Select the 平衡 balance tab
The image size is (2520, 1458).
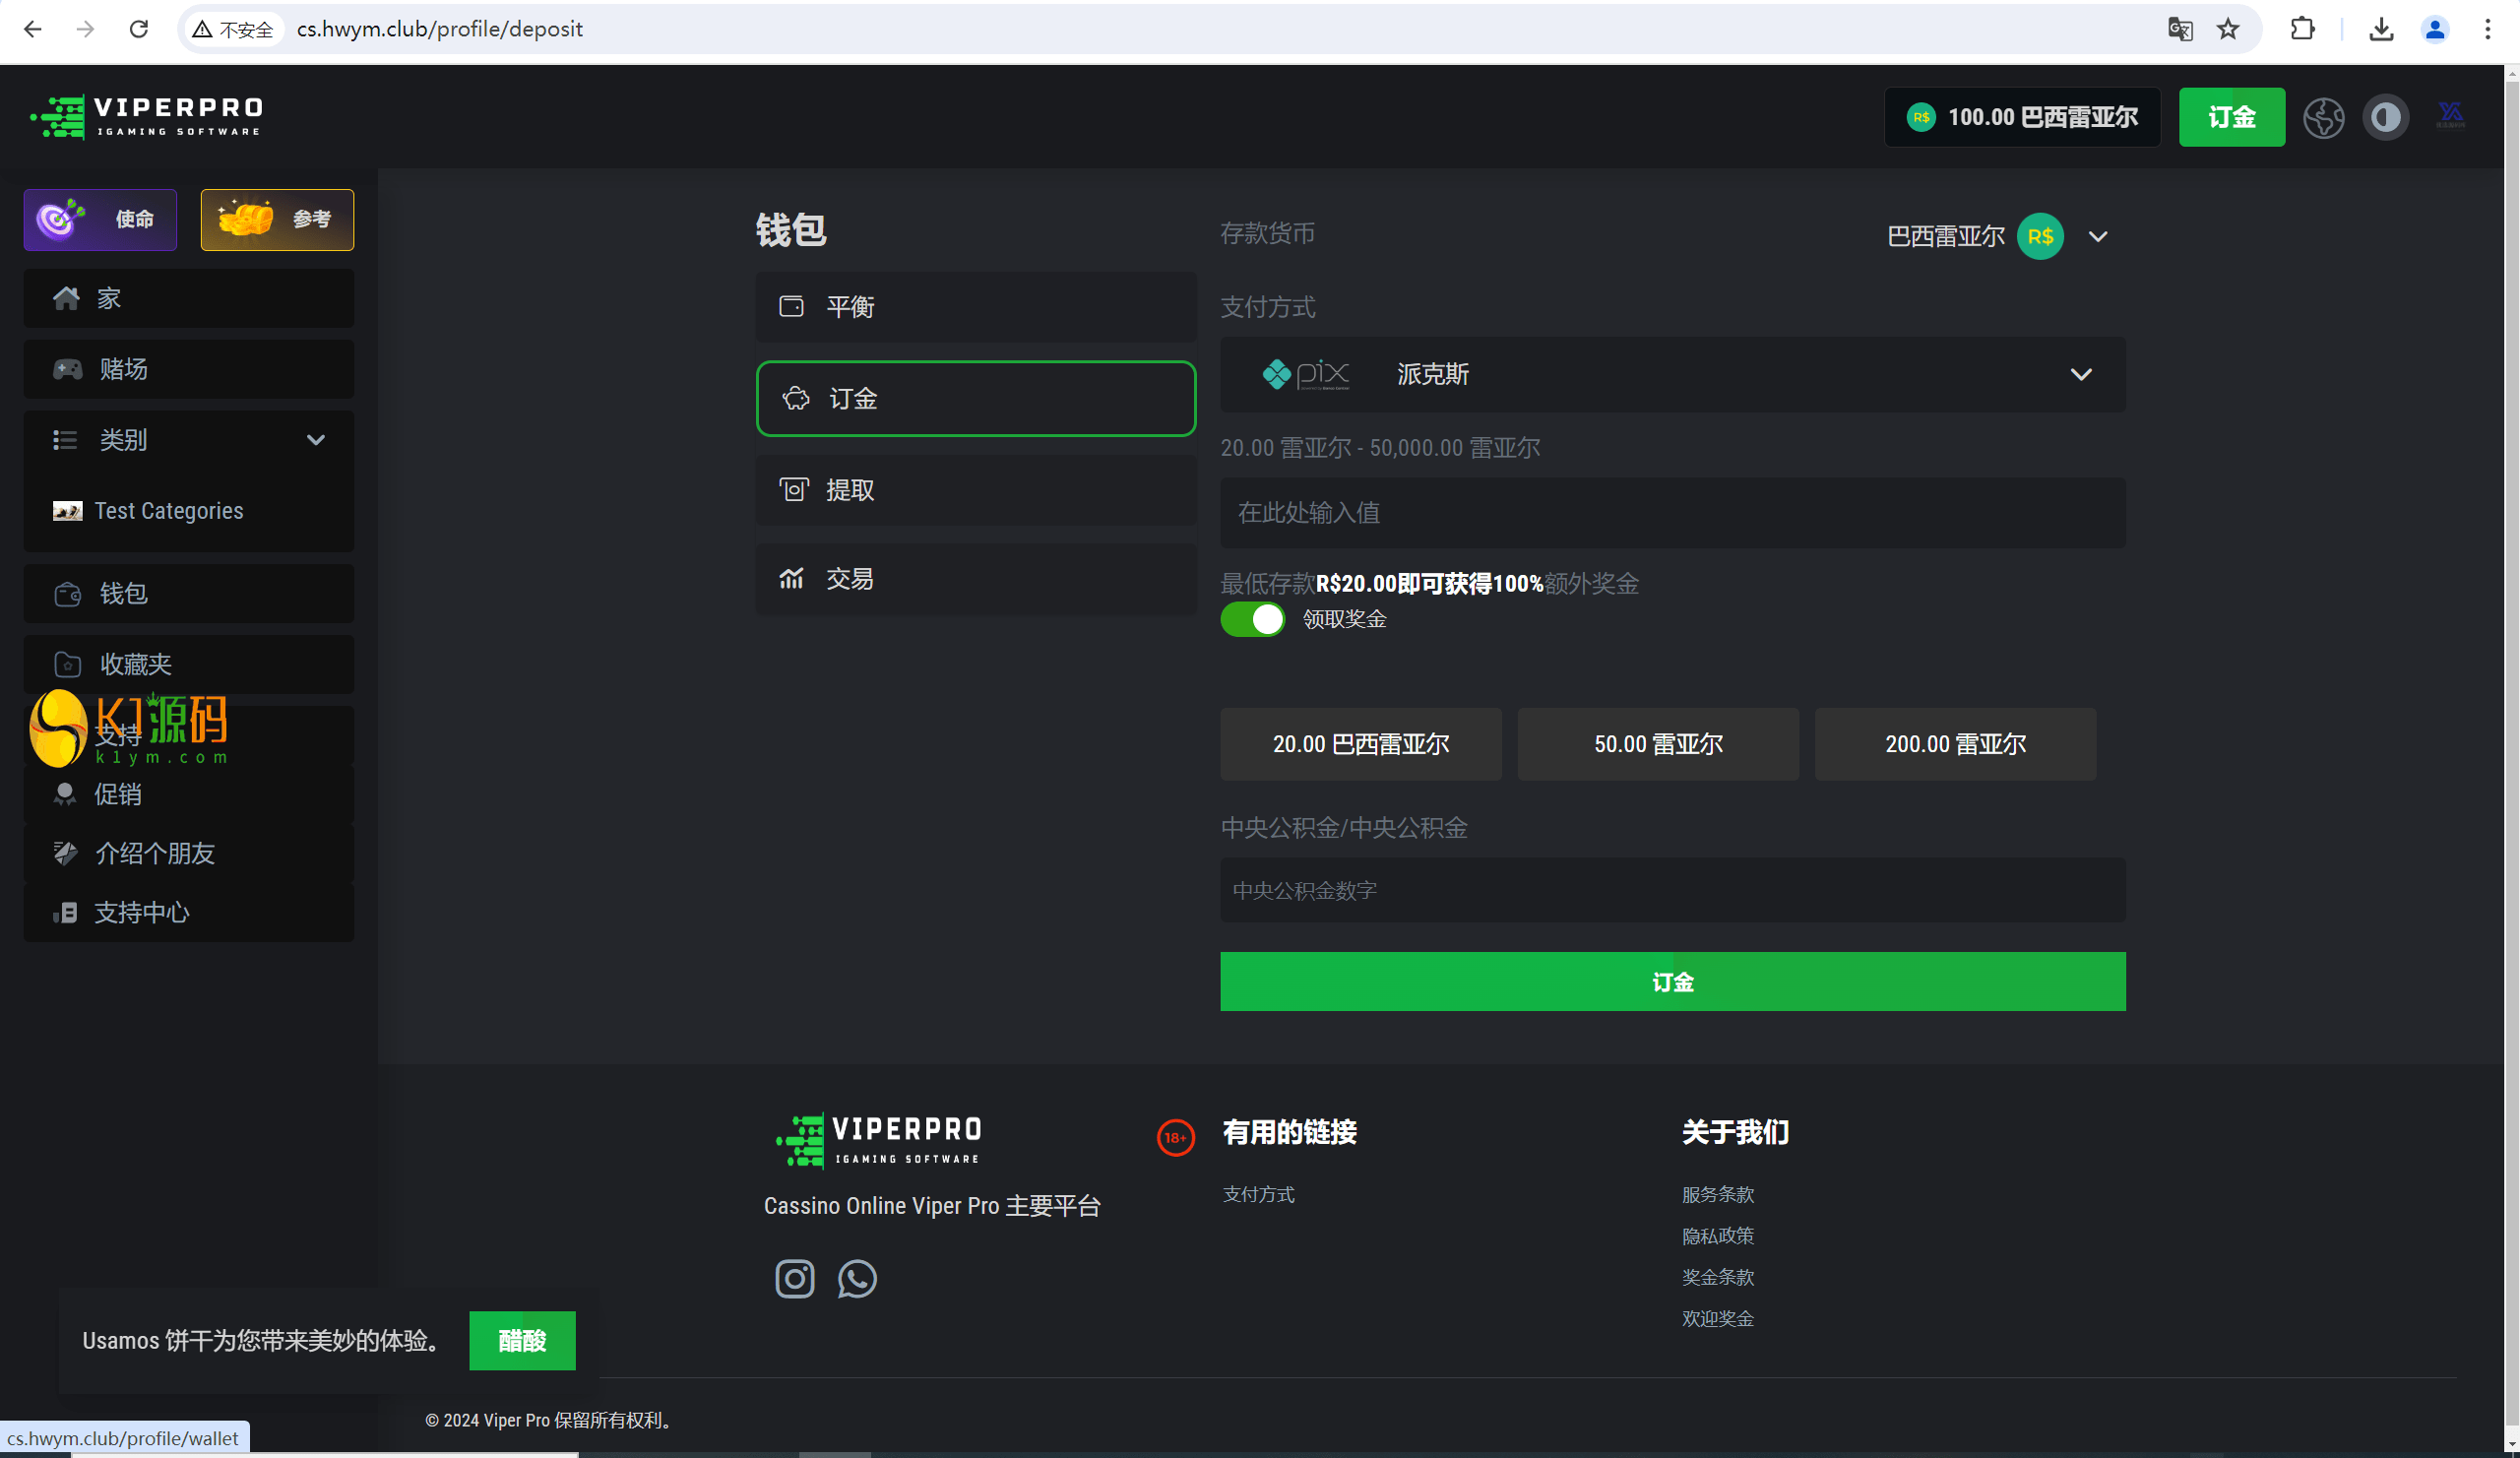pos(976,307)
